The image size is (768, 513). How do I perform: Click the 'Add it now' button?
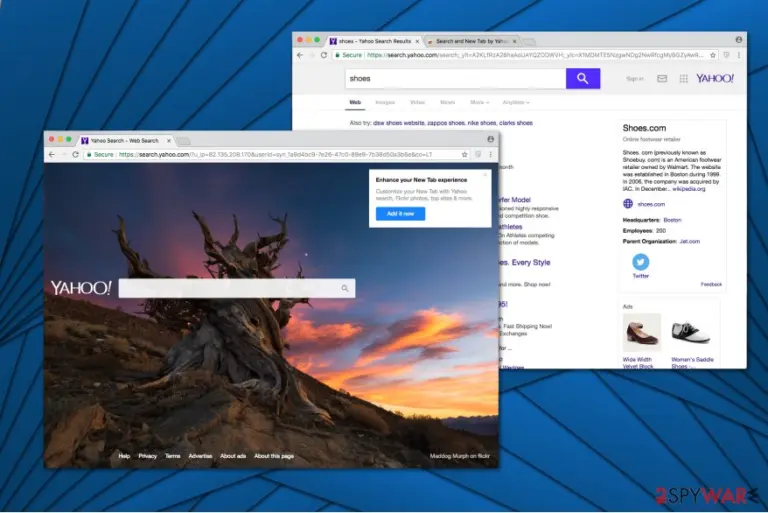coord(400,214)
